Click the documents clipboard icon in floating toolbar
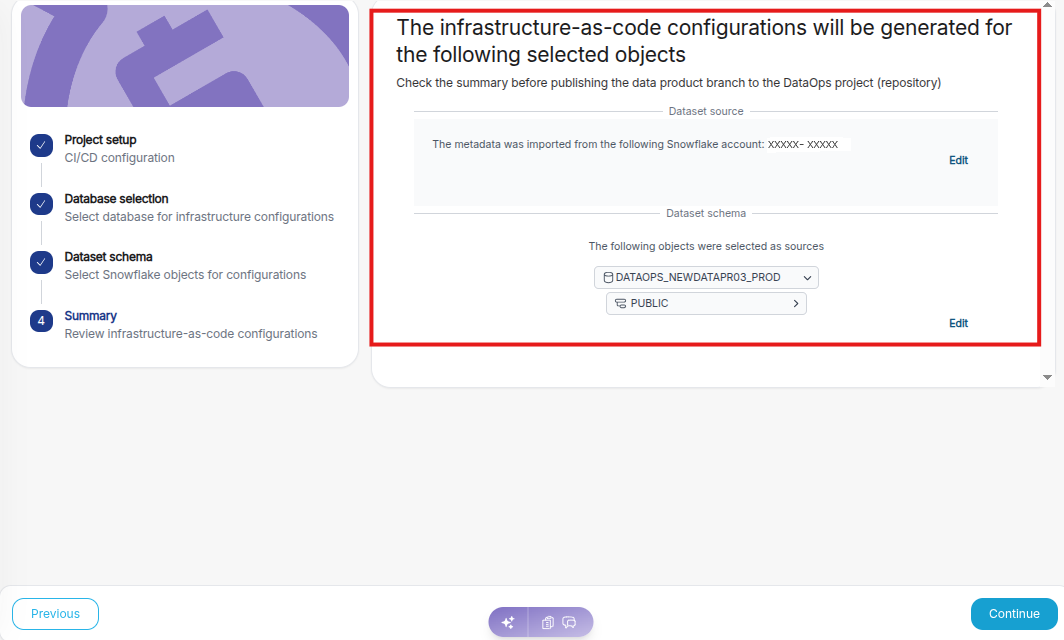The height and width of the screenshot is (640, 1064). pos(548,622)
